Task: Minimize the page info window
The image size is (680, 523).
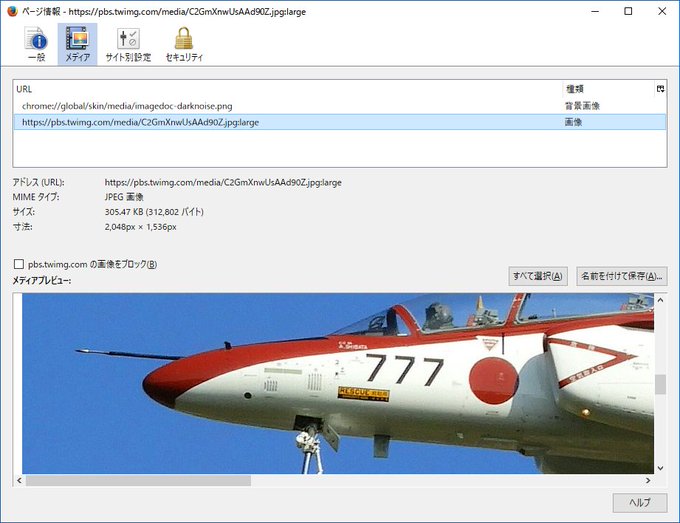Action: [x=595, y=11]
